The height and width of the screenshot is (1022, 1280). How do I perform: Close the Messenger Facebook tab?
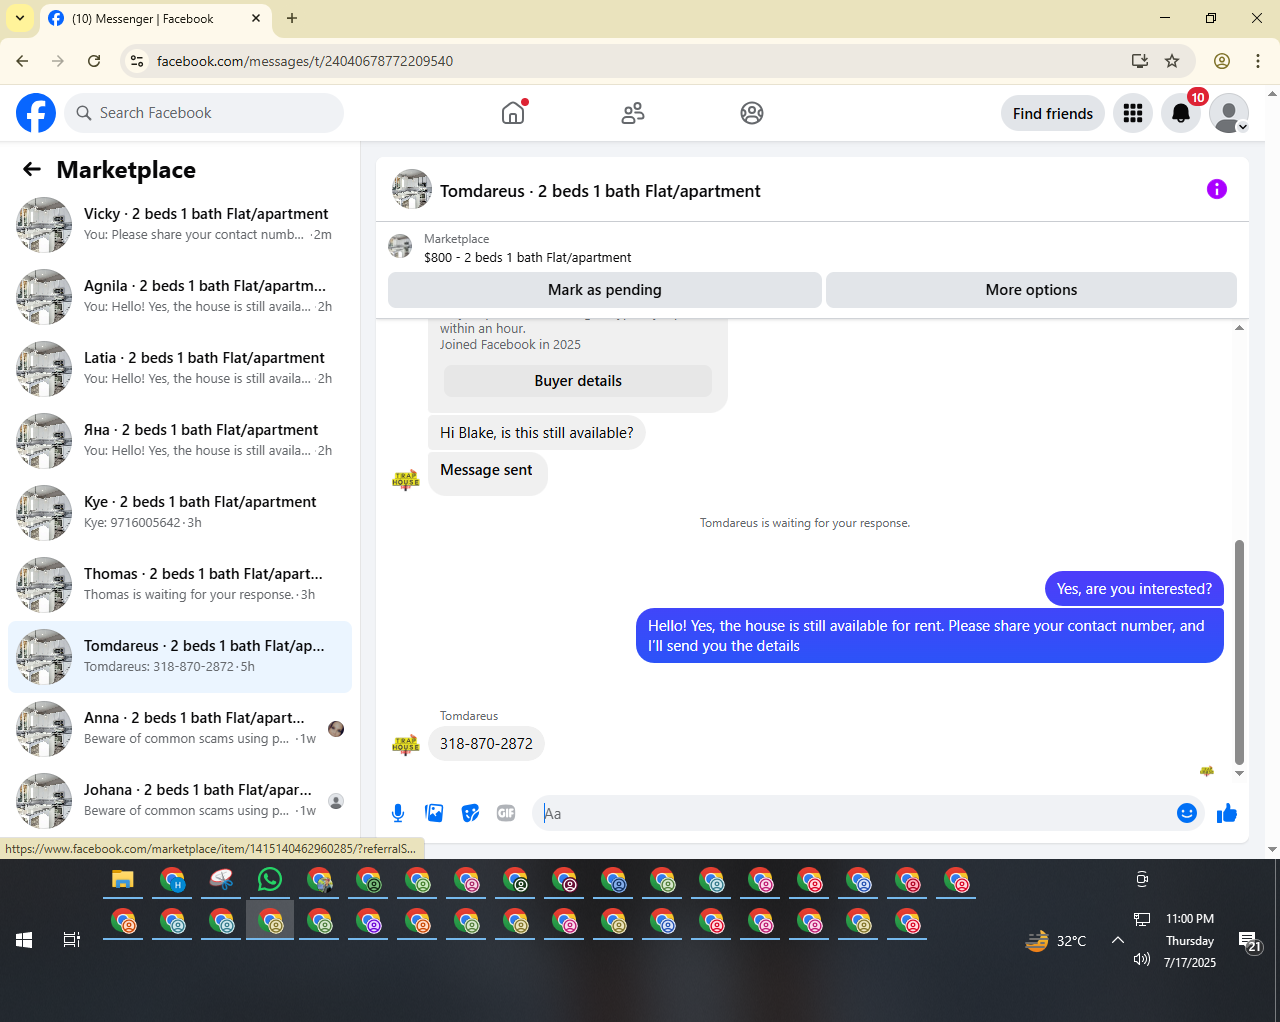256,18
